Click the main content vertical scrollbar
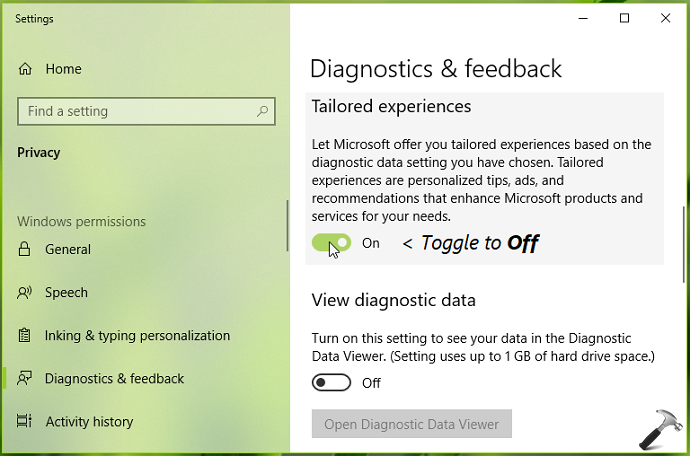 684,244
